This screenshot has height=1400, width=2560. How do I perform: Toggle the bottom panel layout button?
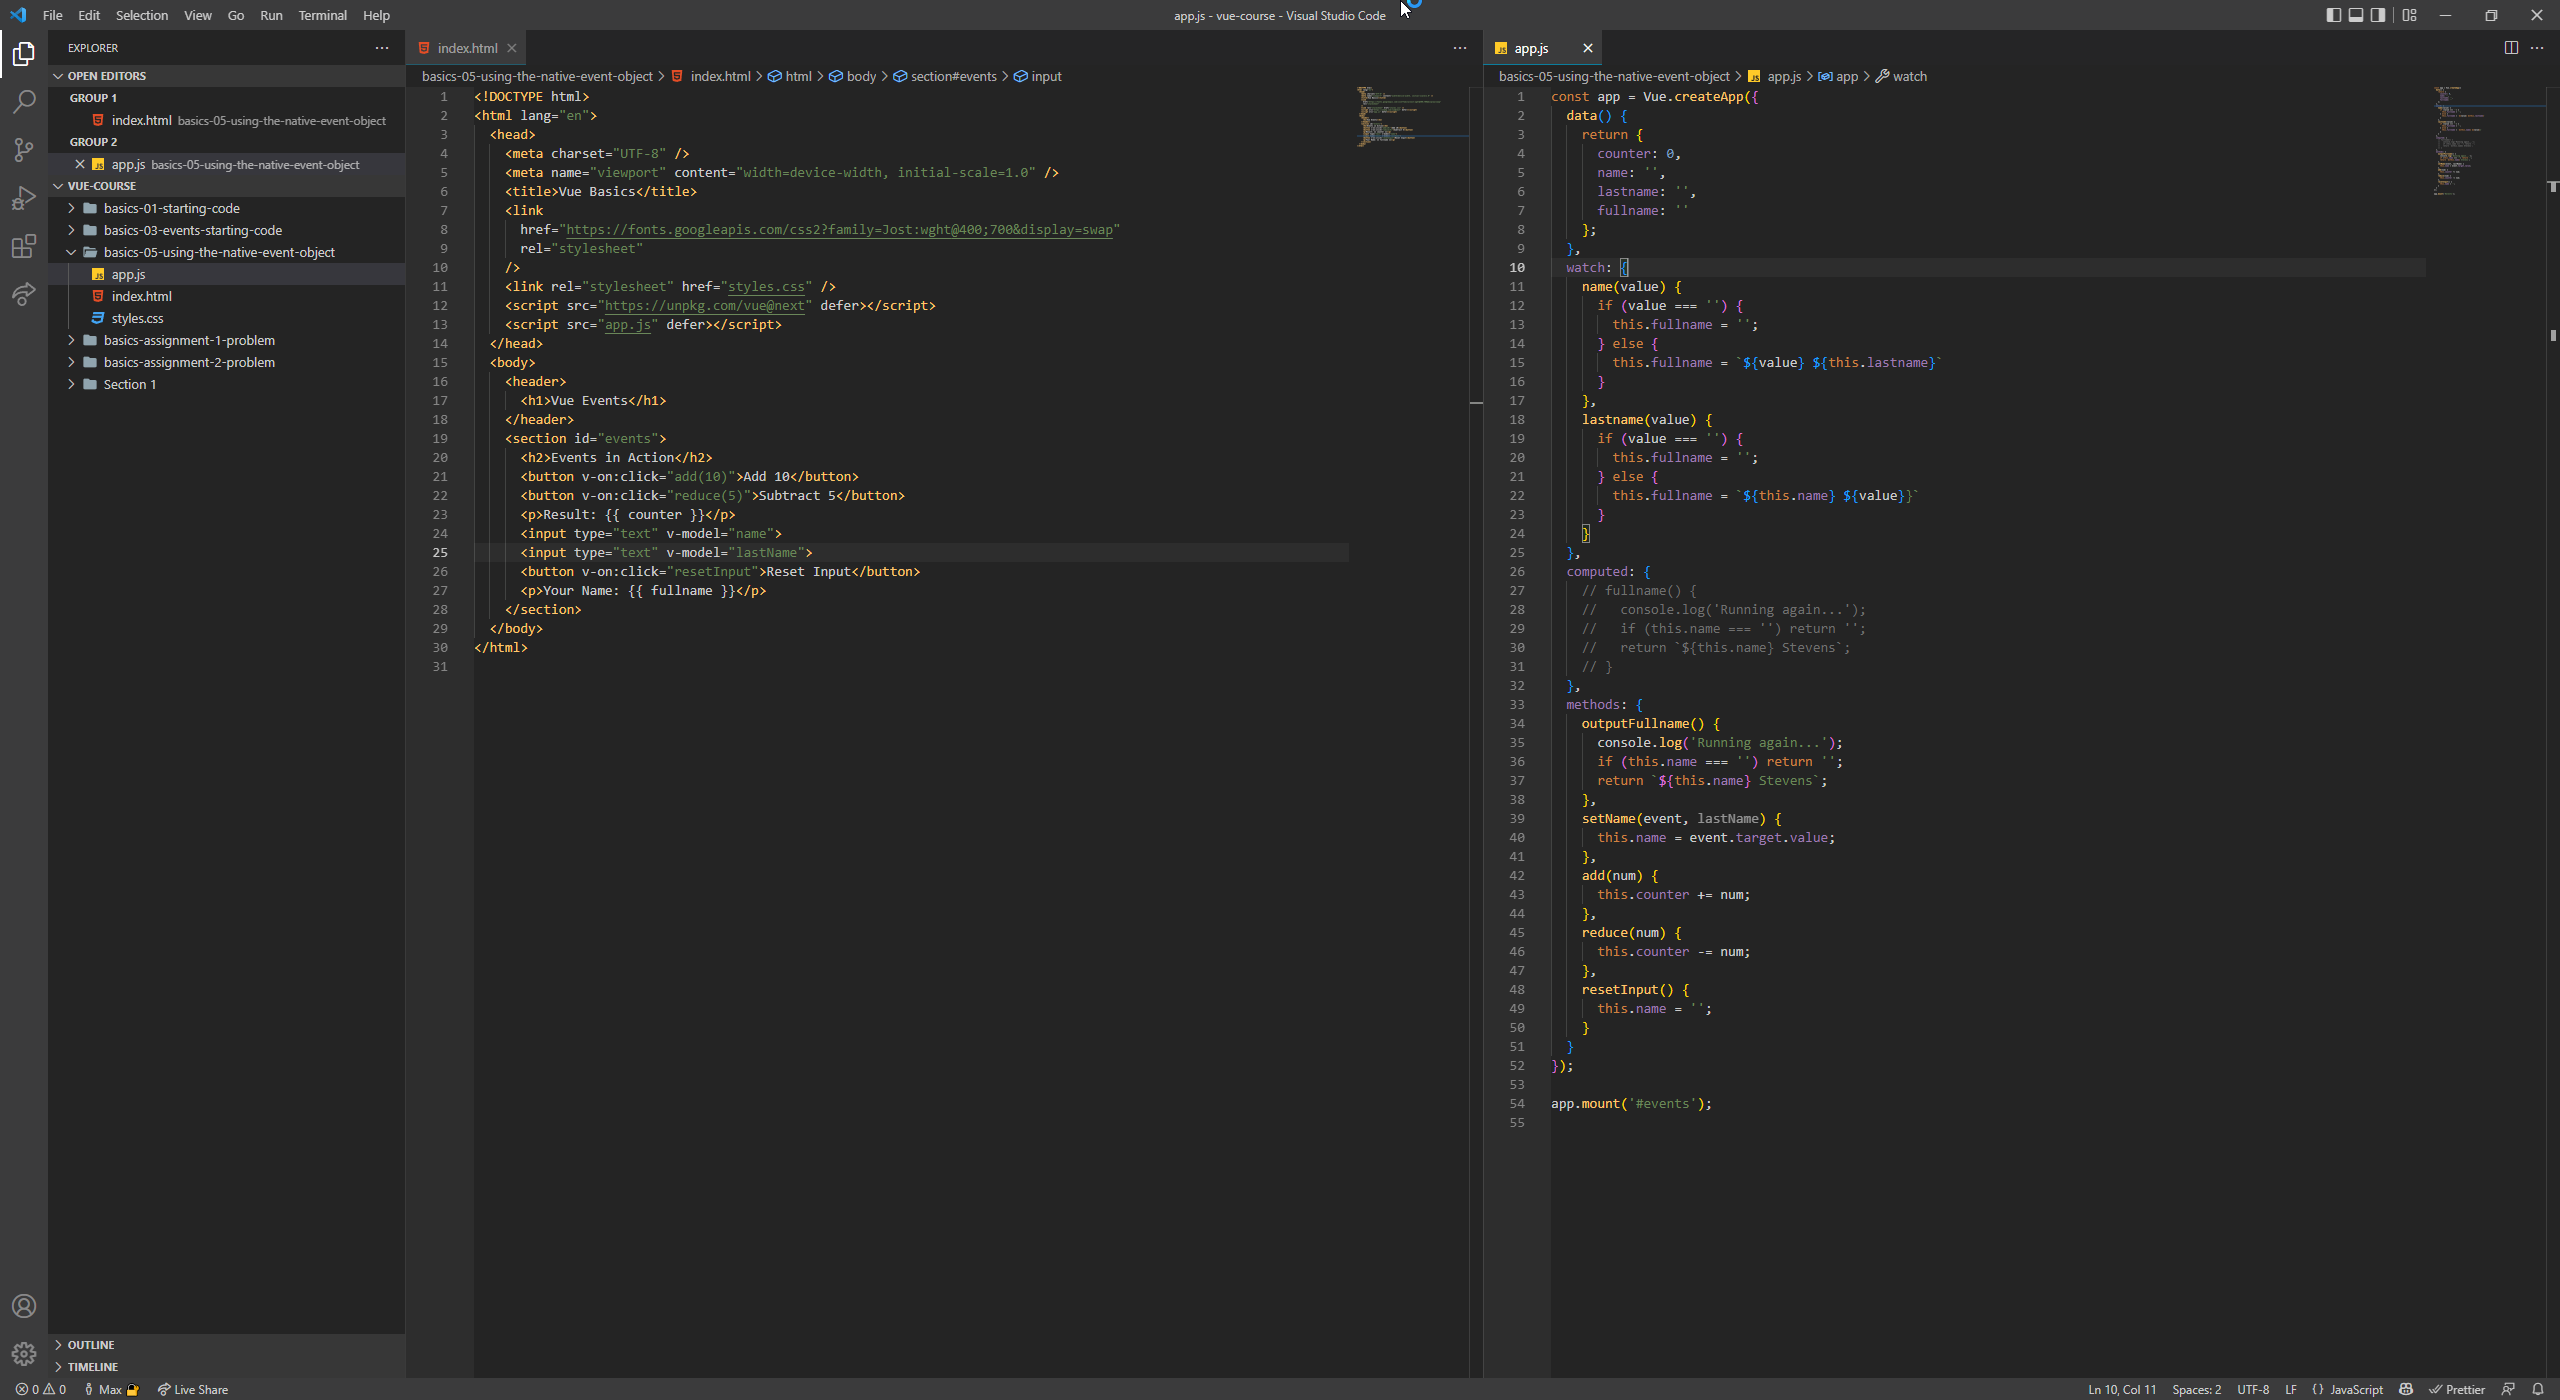[x=2356, y=15]
